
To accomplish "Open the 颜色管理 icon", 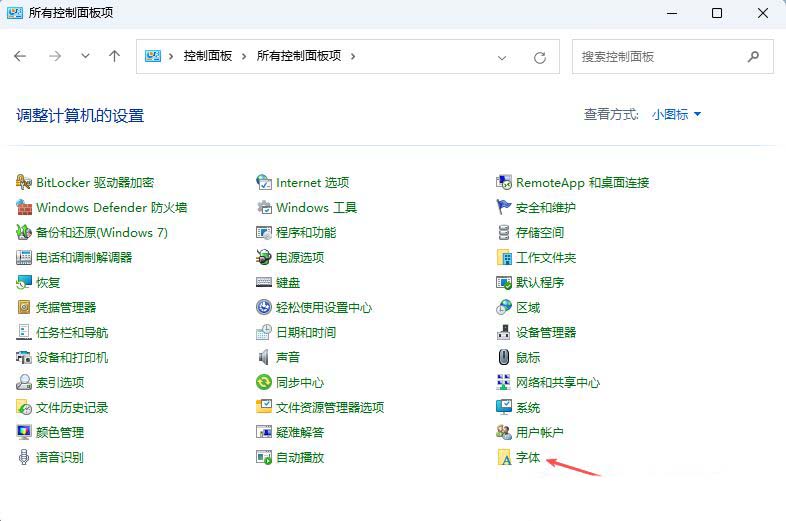I will point(24,432).
